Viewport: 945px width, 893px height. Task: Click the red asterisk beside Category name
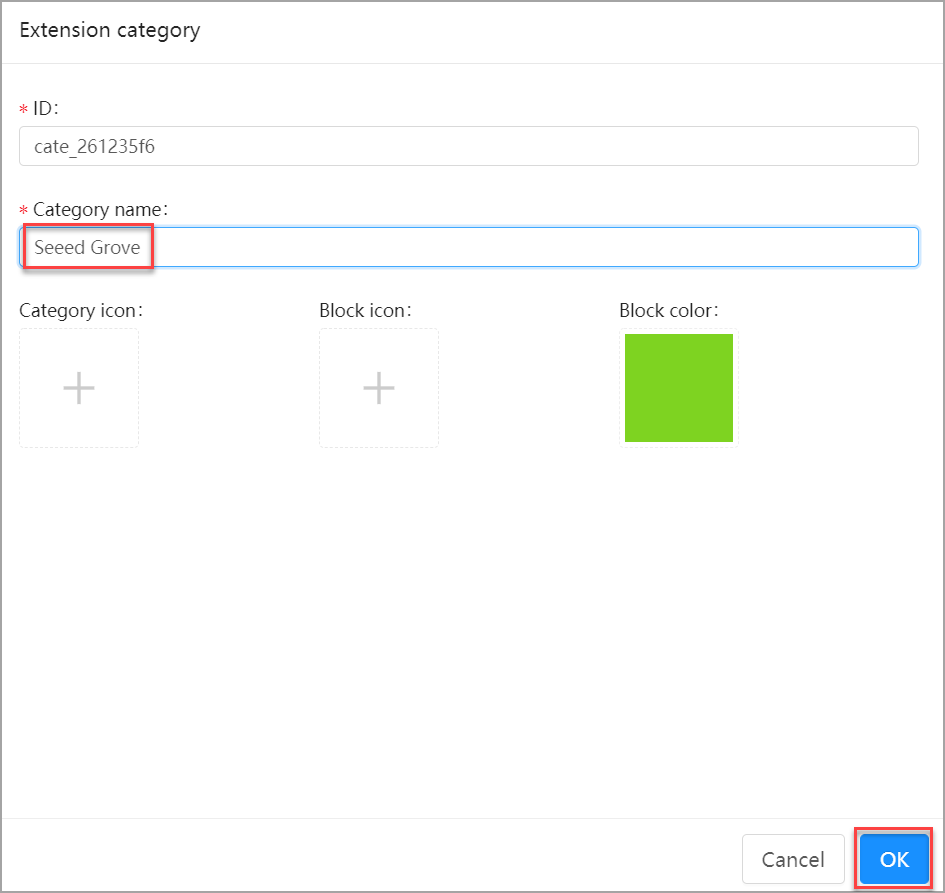coord(24,211)
